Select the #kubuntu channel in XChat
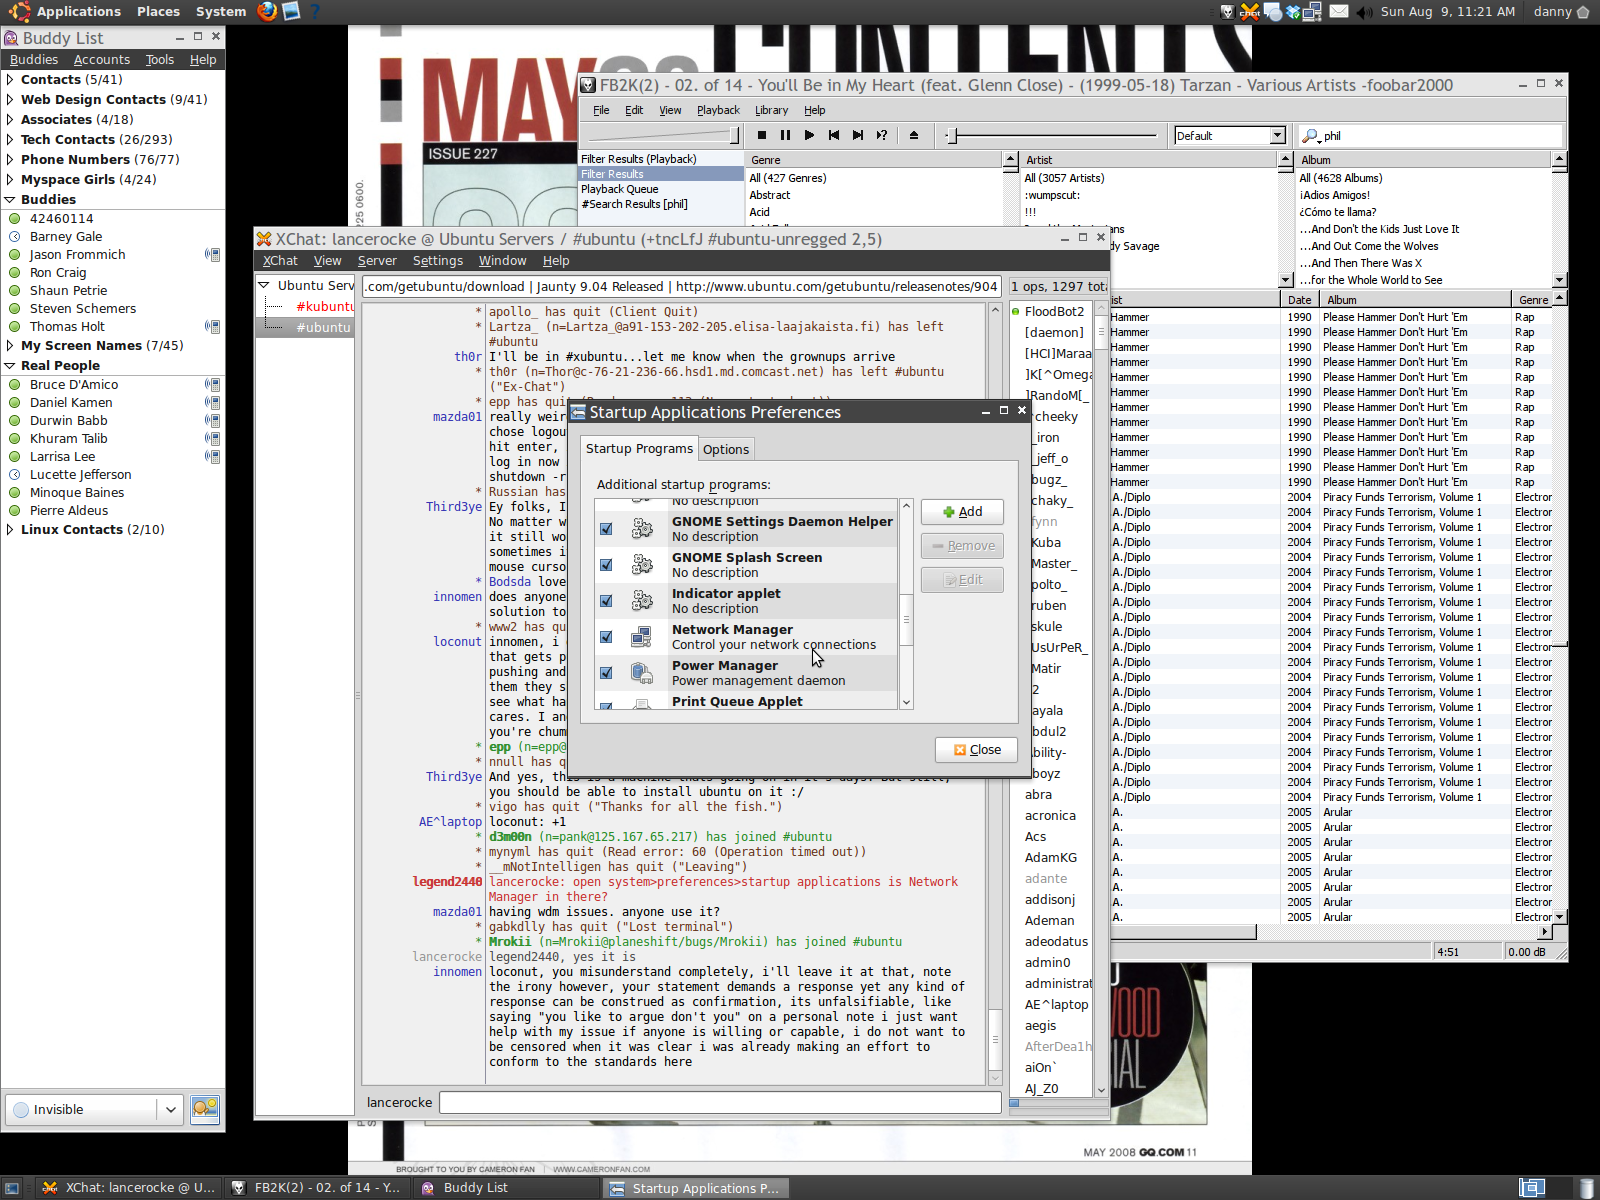The height and width of the screenshot is (1200, 1600). (x=324, y=306)
